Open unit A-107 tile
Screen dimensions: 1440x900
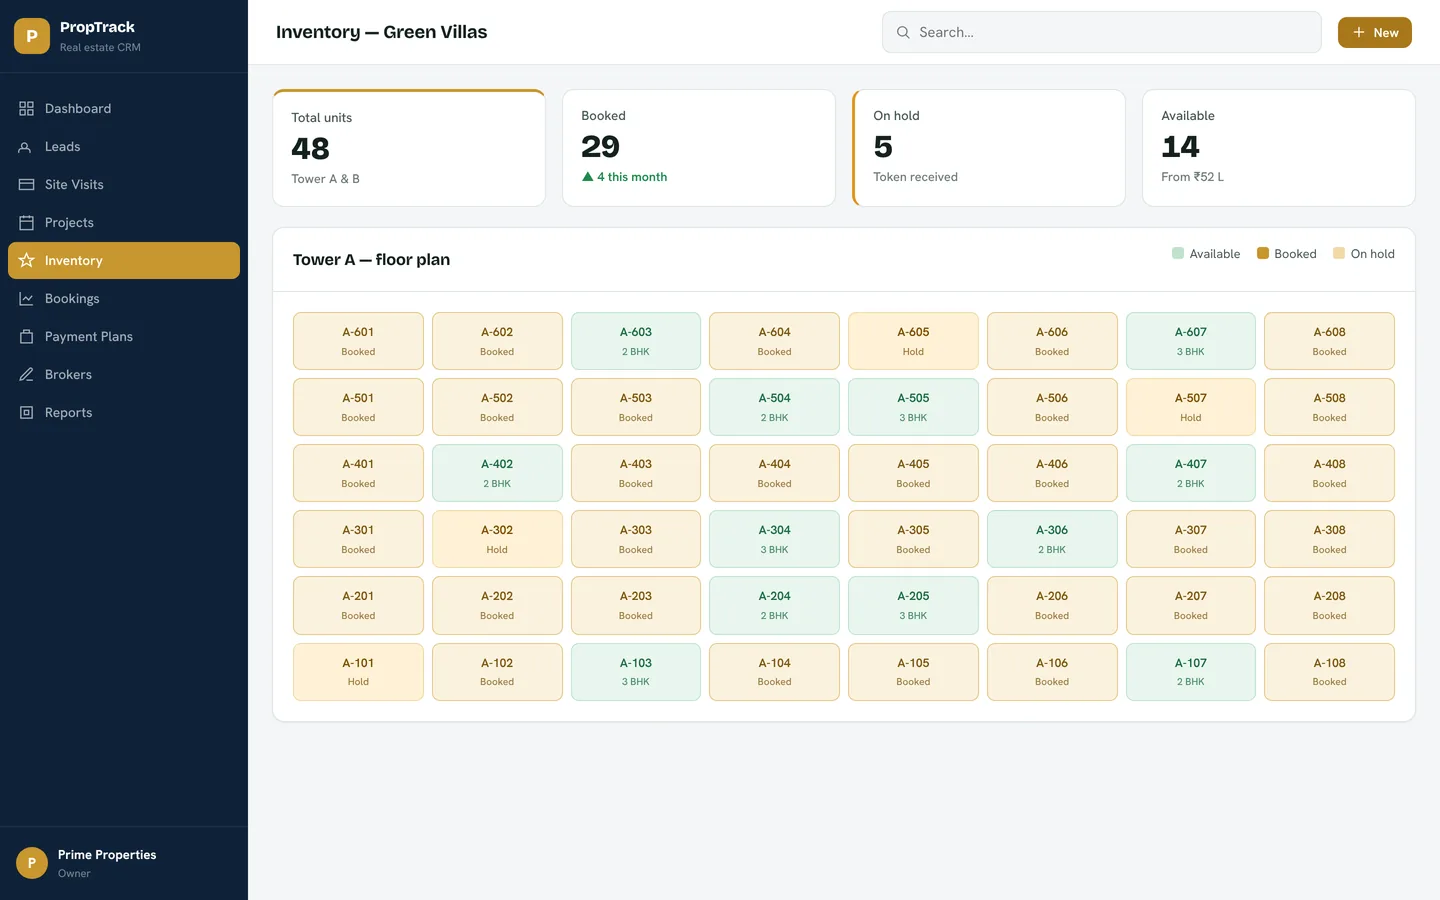click(1191, 672)
